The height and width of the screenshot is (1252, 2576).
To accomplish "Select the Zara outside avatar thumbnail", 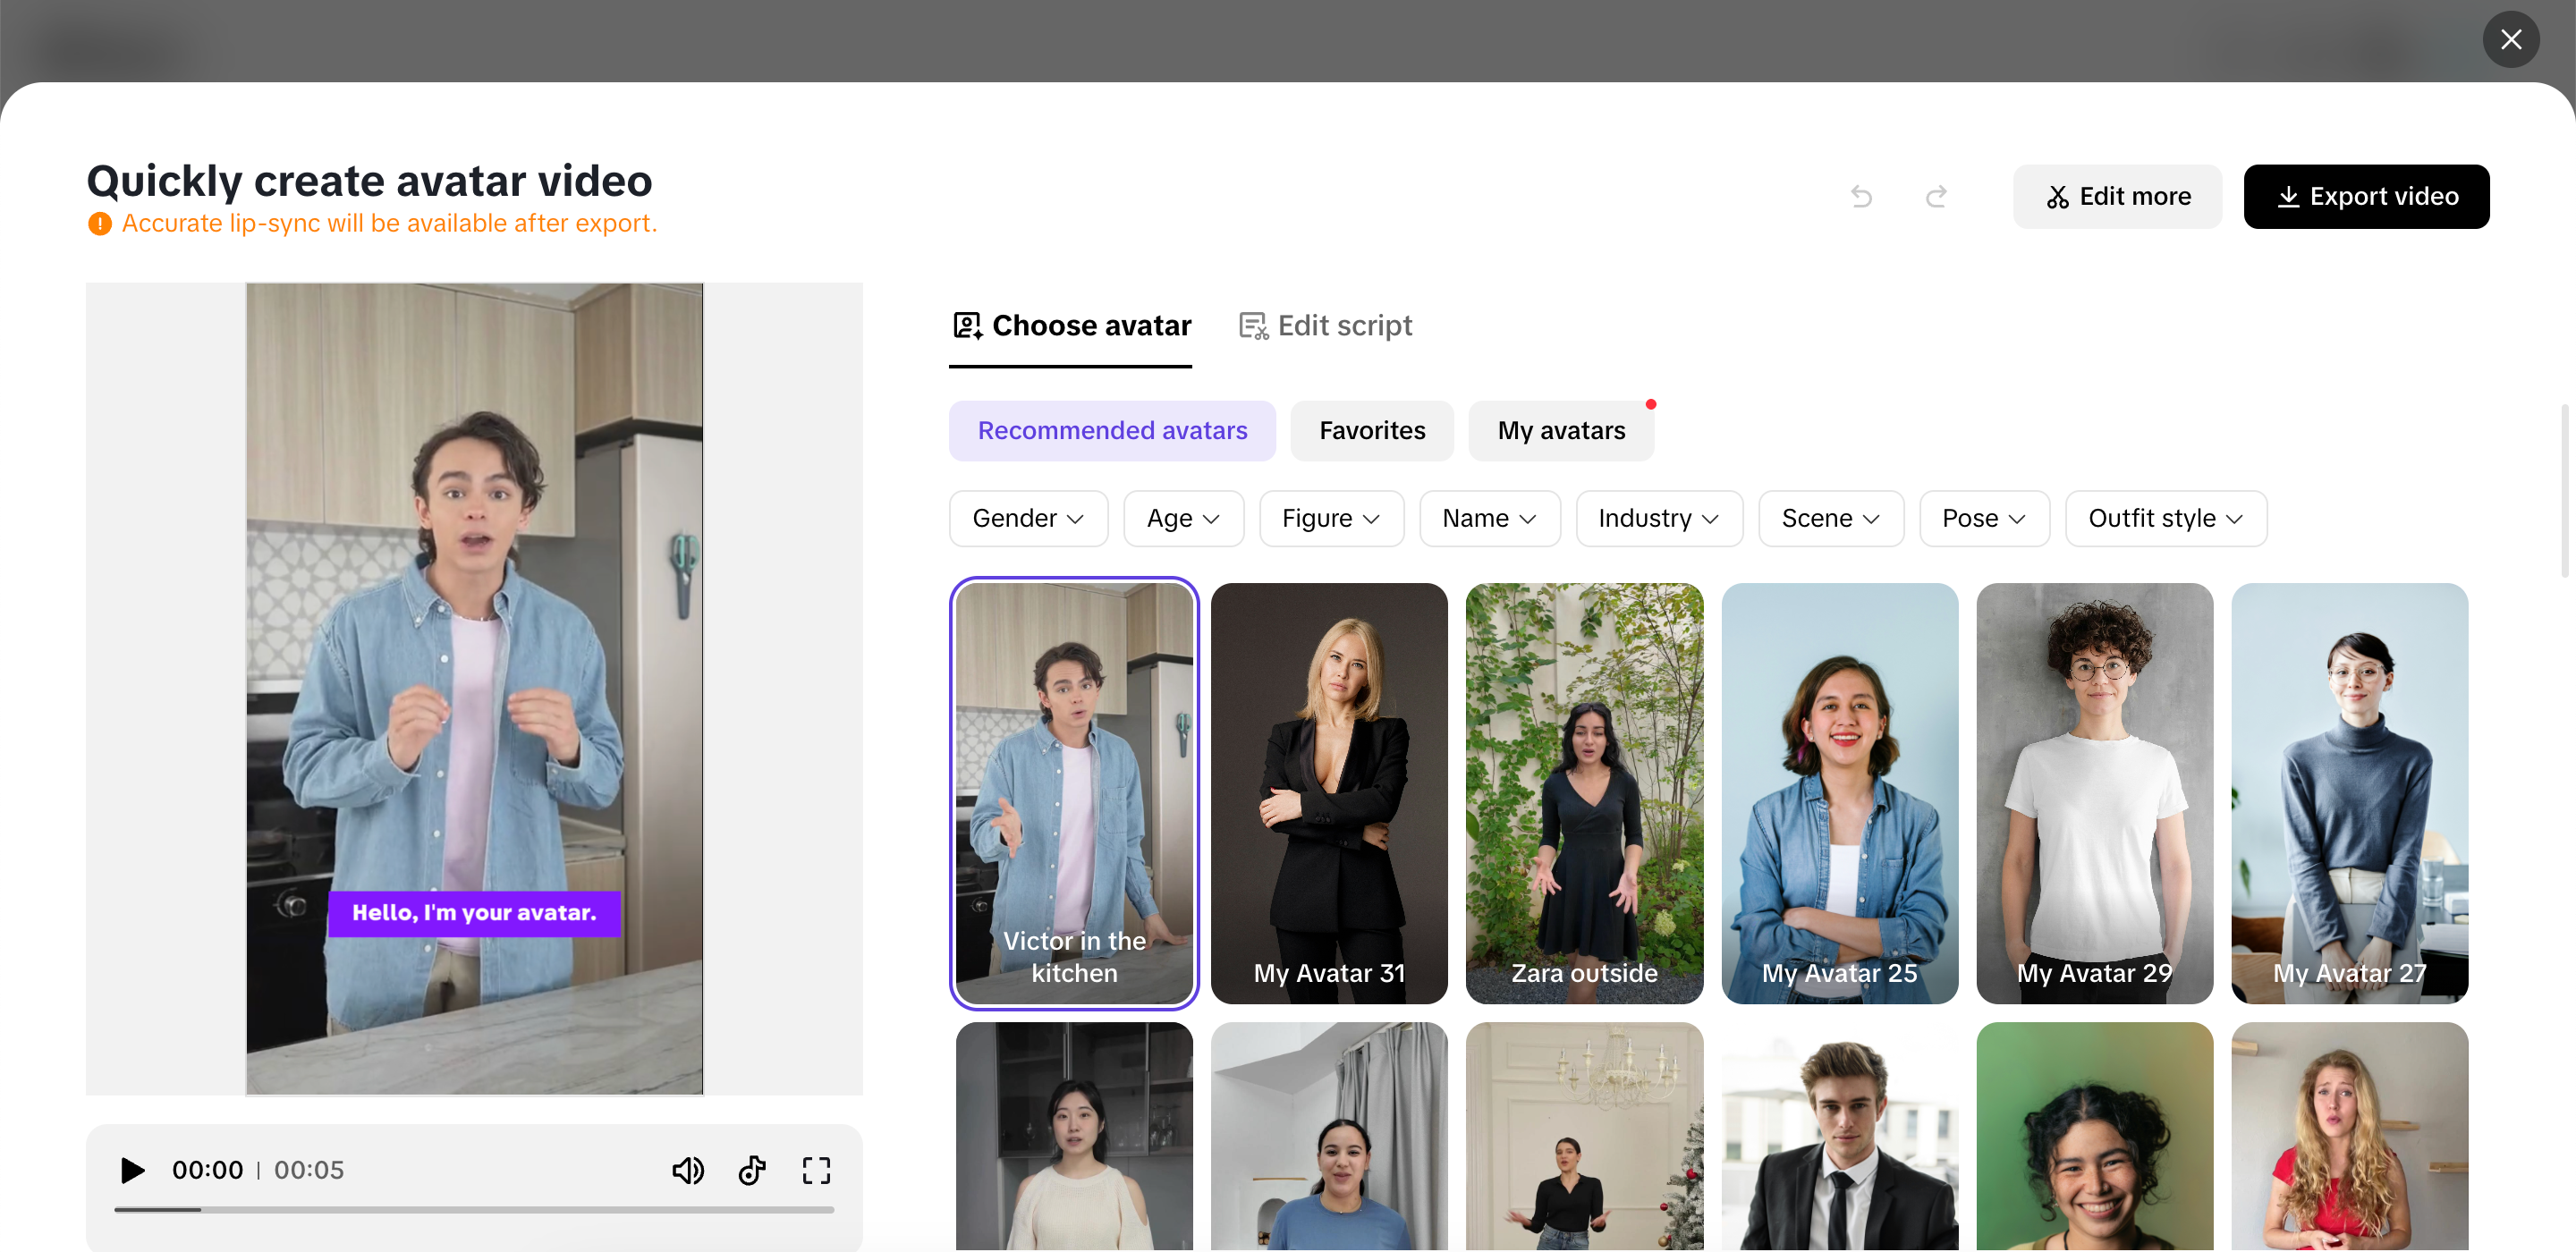I will pyautogui.click(x=1584, y=793).
